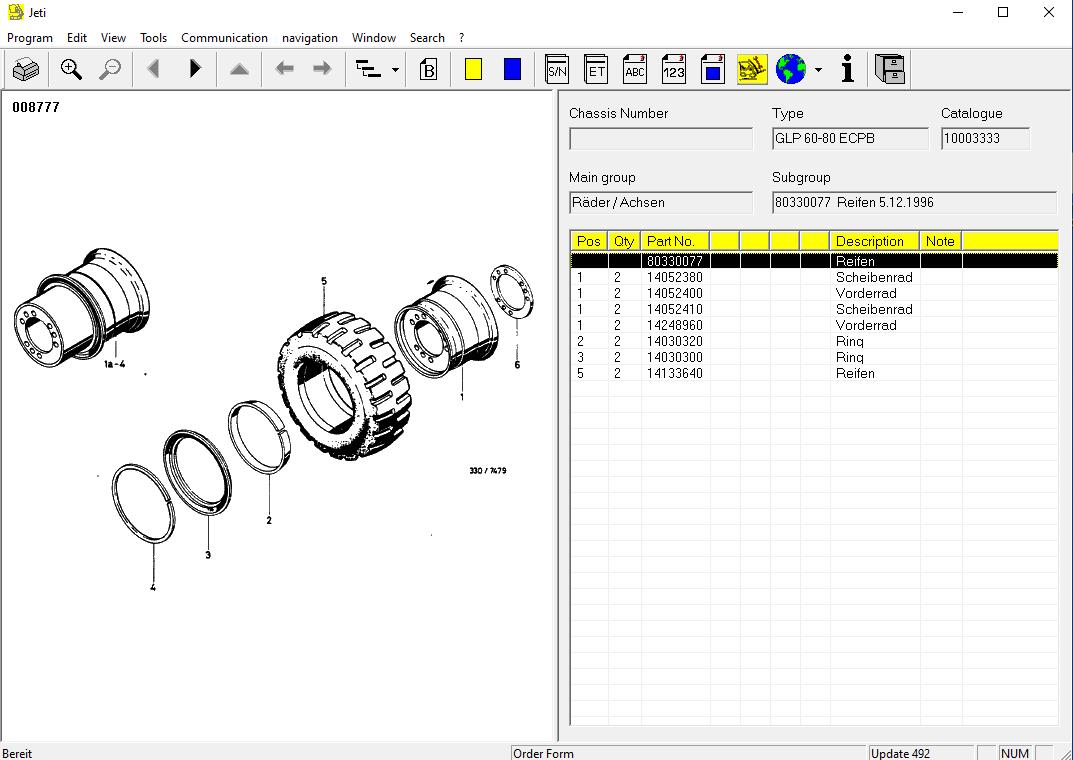Click the Print toolbar icon

[26, 69]
